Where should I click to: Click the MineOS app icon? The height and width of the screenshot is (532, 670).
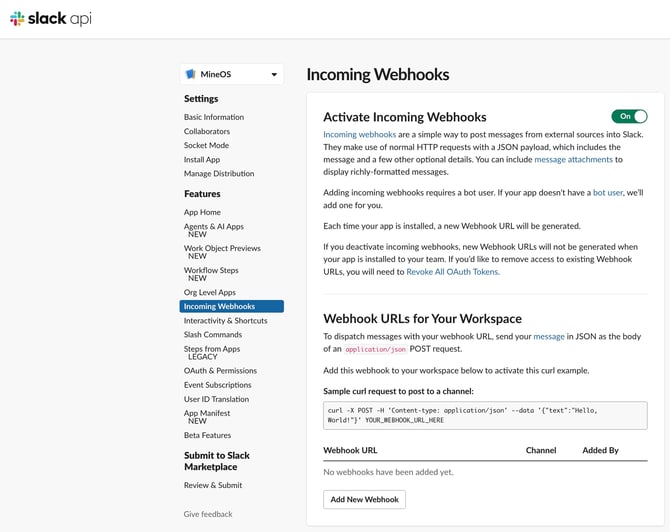[191, 74]
